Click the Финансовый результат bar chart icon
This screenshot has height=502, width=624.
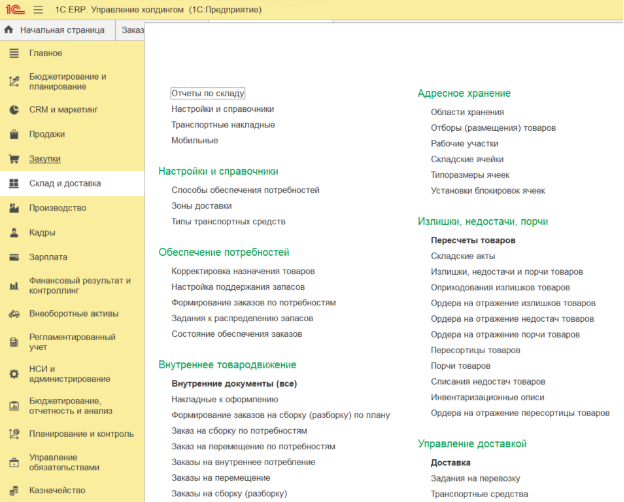[x=14, y=286]
